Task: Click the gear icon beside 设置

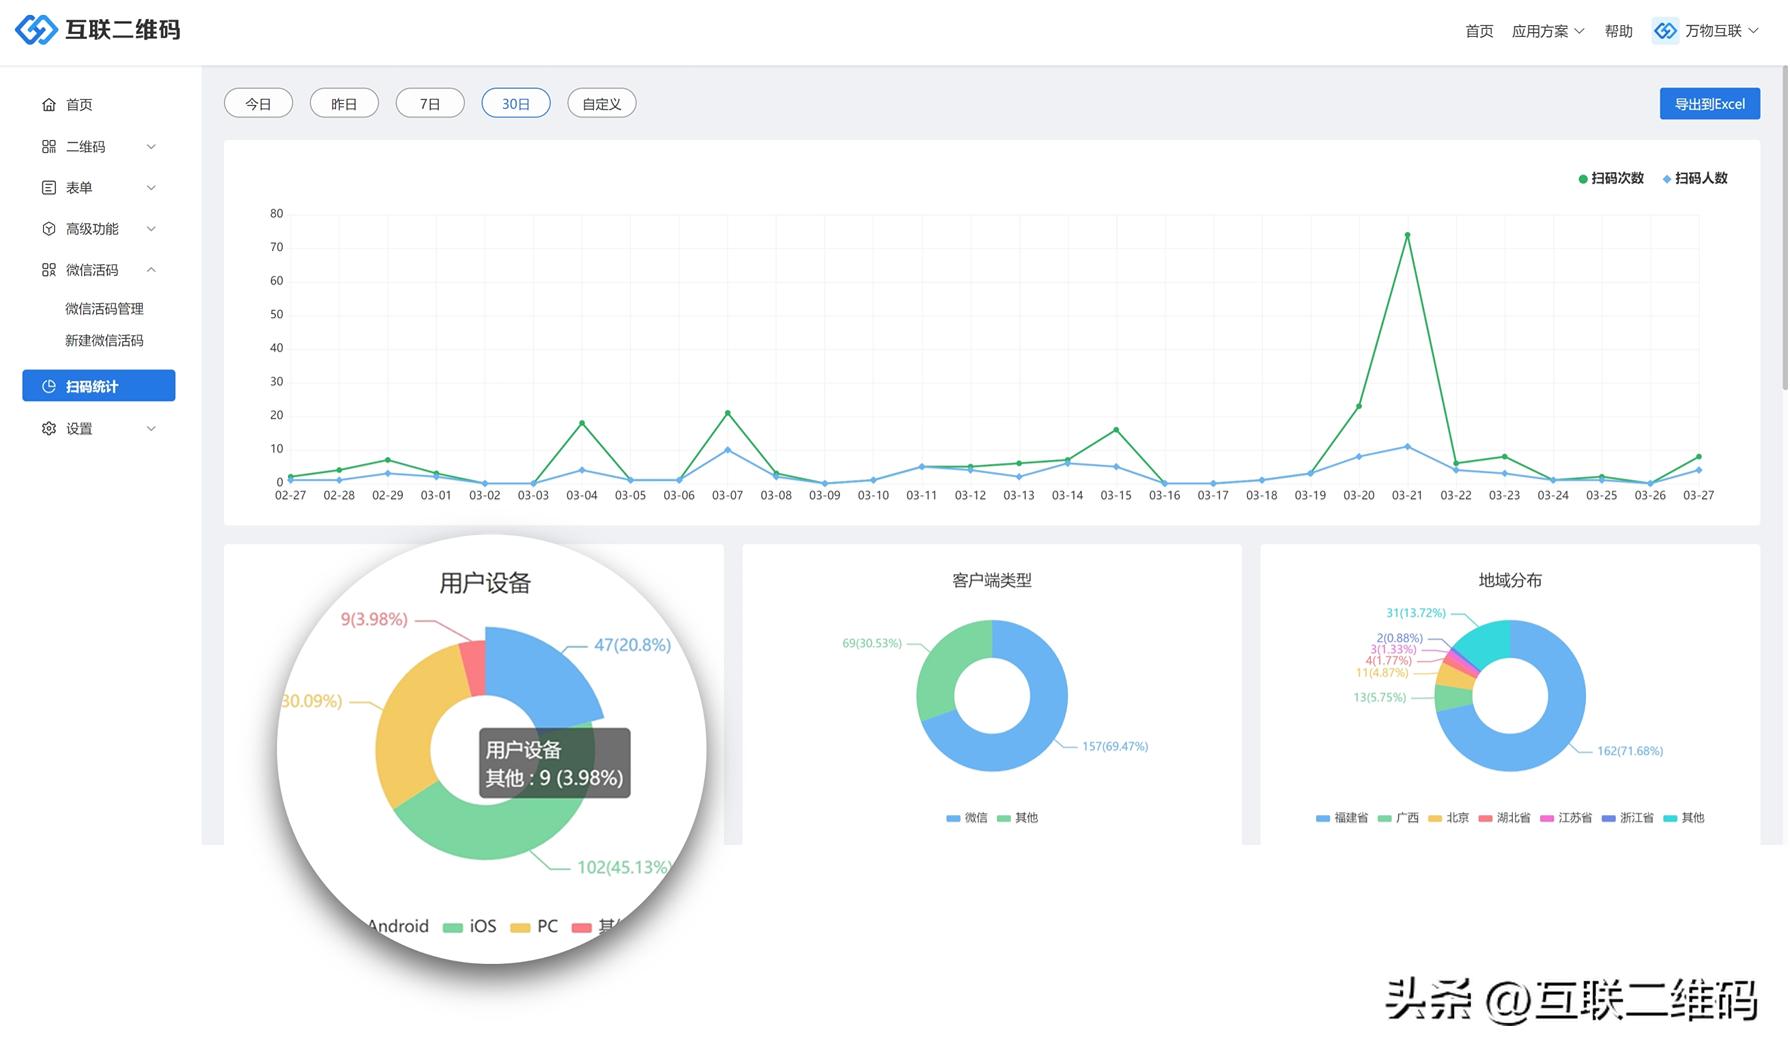Action: 49,429
